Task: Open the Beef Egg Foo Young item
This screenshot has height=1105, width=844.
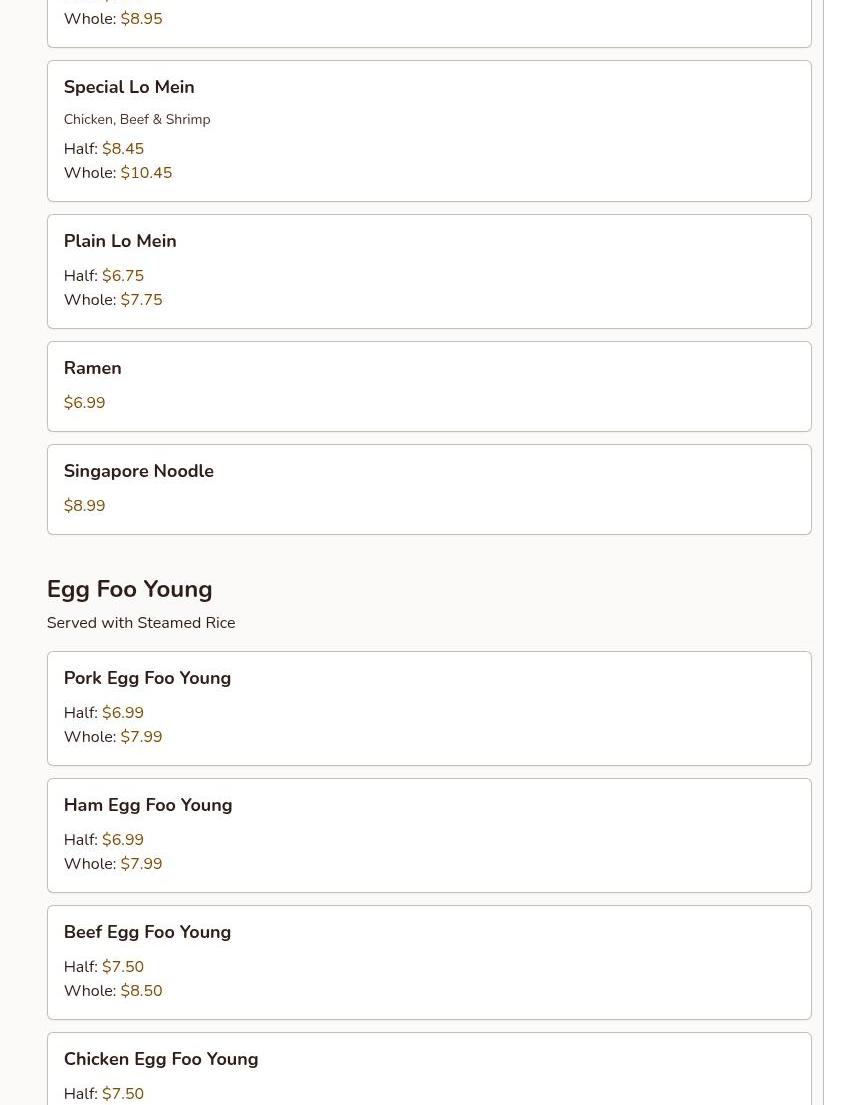Action: pos(147,932)
